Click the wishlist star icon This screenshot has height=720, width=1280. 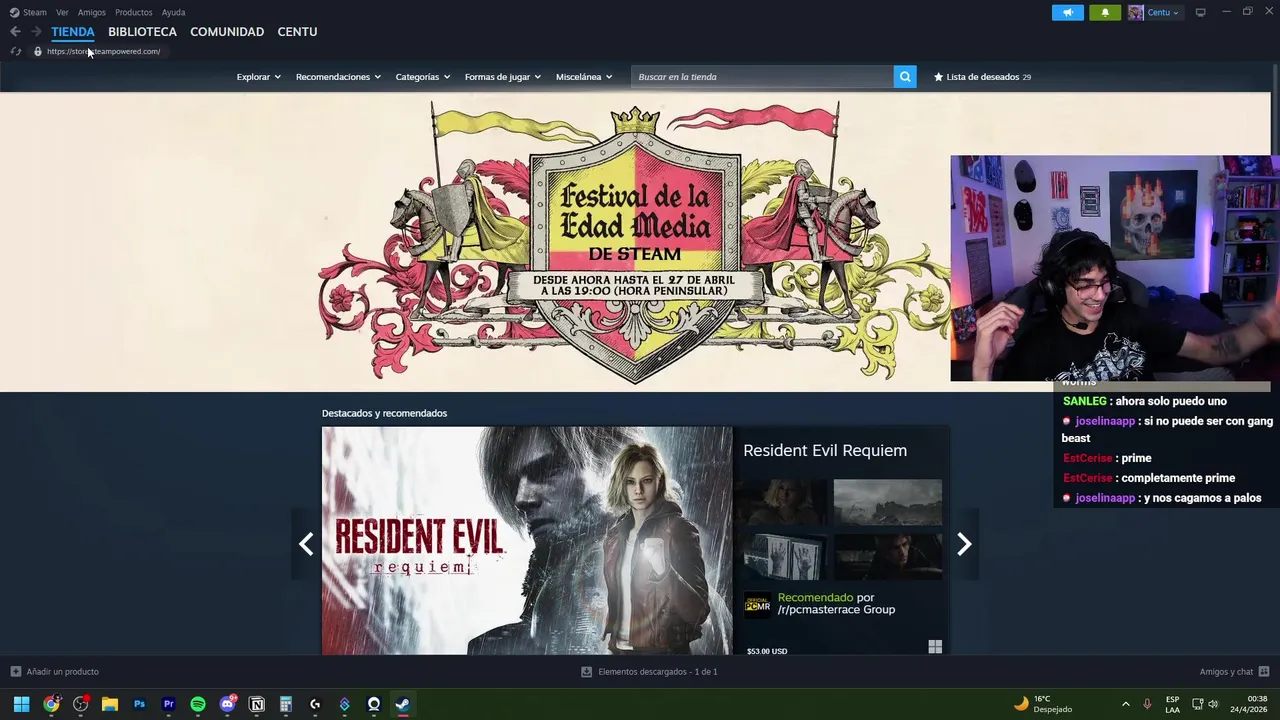(x=938, y=77)
